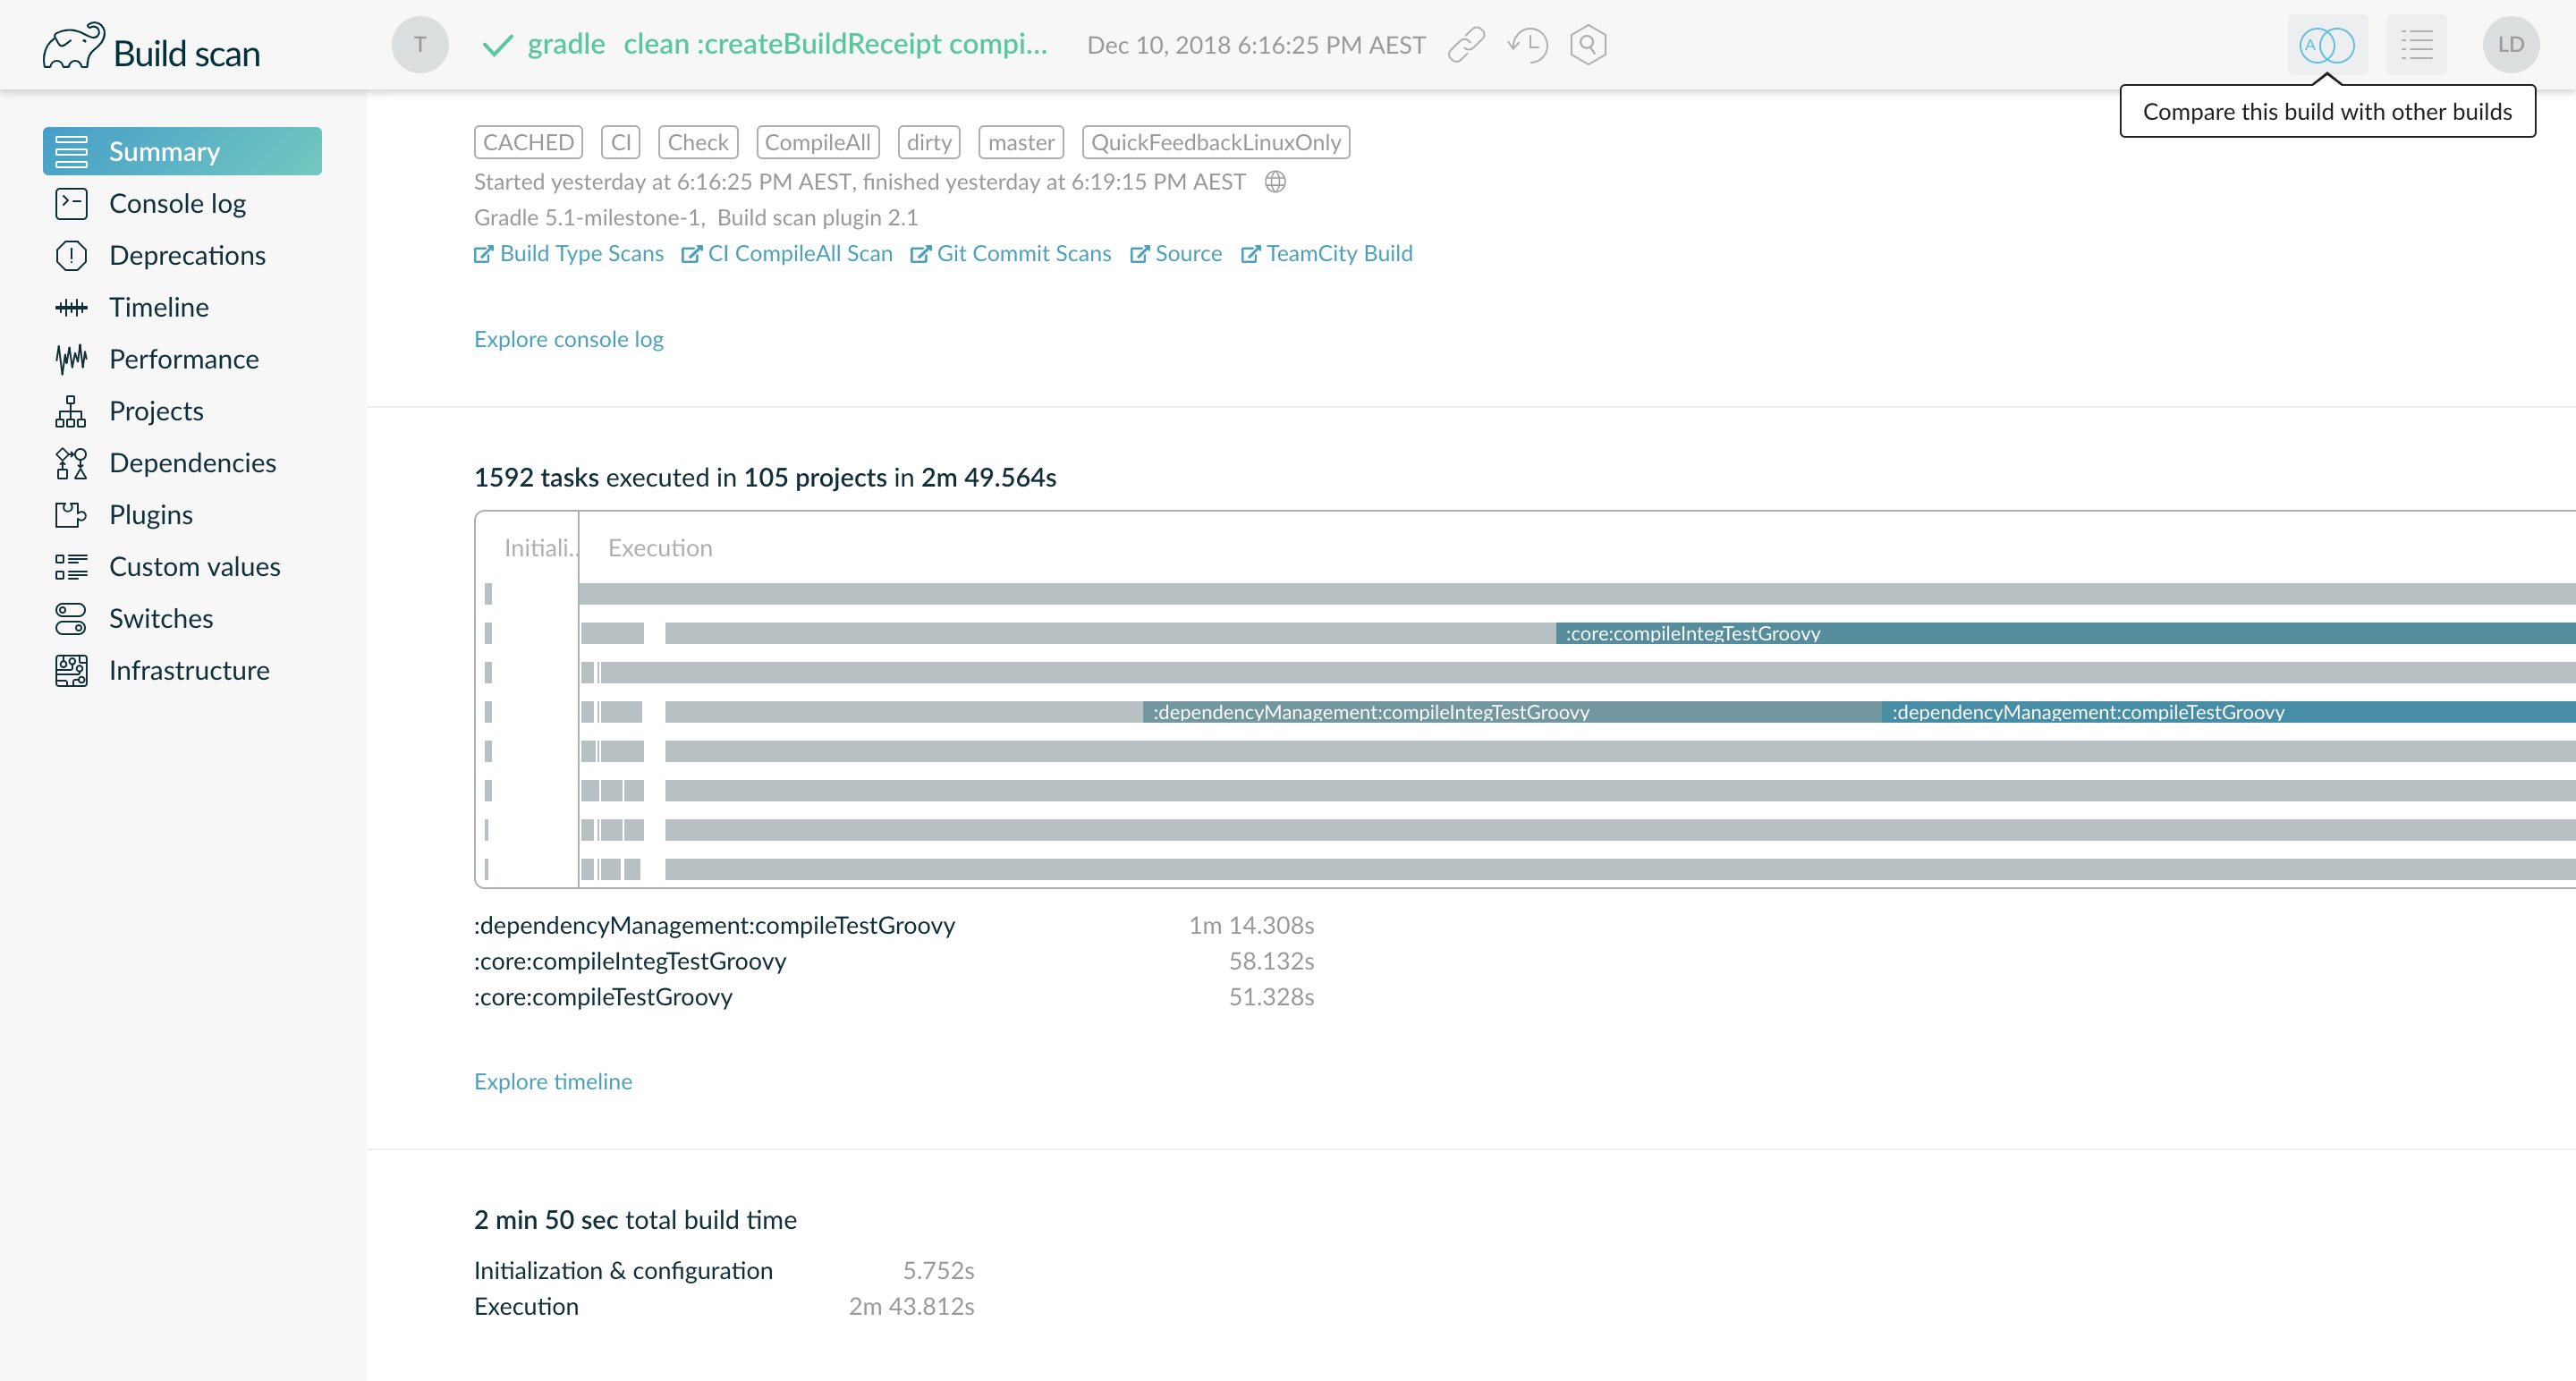This screenshot has width=2576, height=1381.
Task: Follow the Git Commit Scans link
Action: point(1023,254)
